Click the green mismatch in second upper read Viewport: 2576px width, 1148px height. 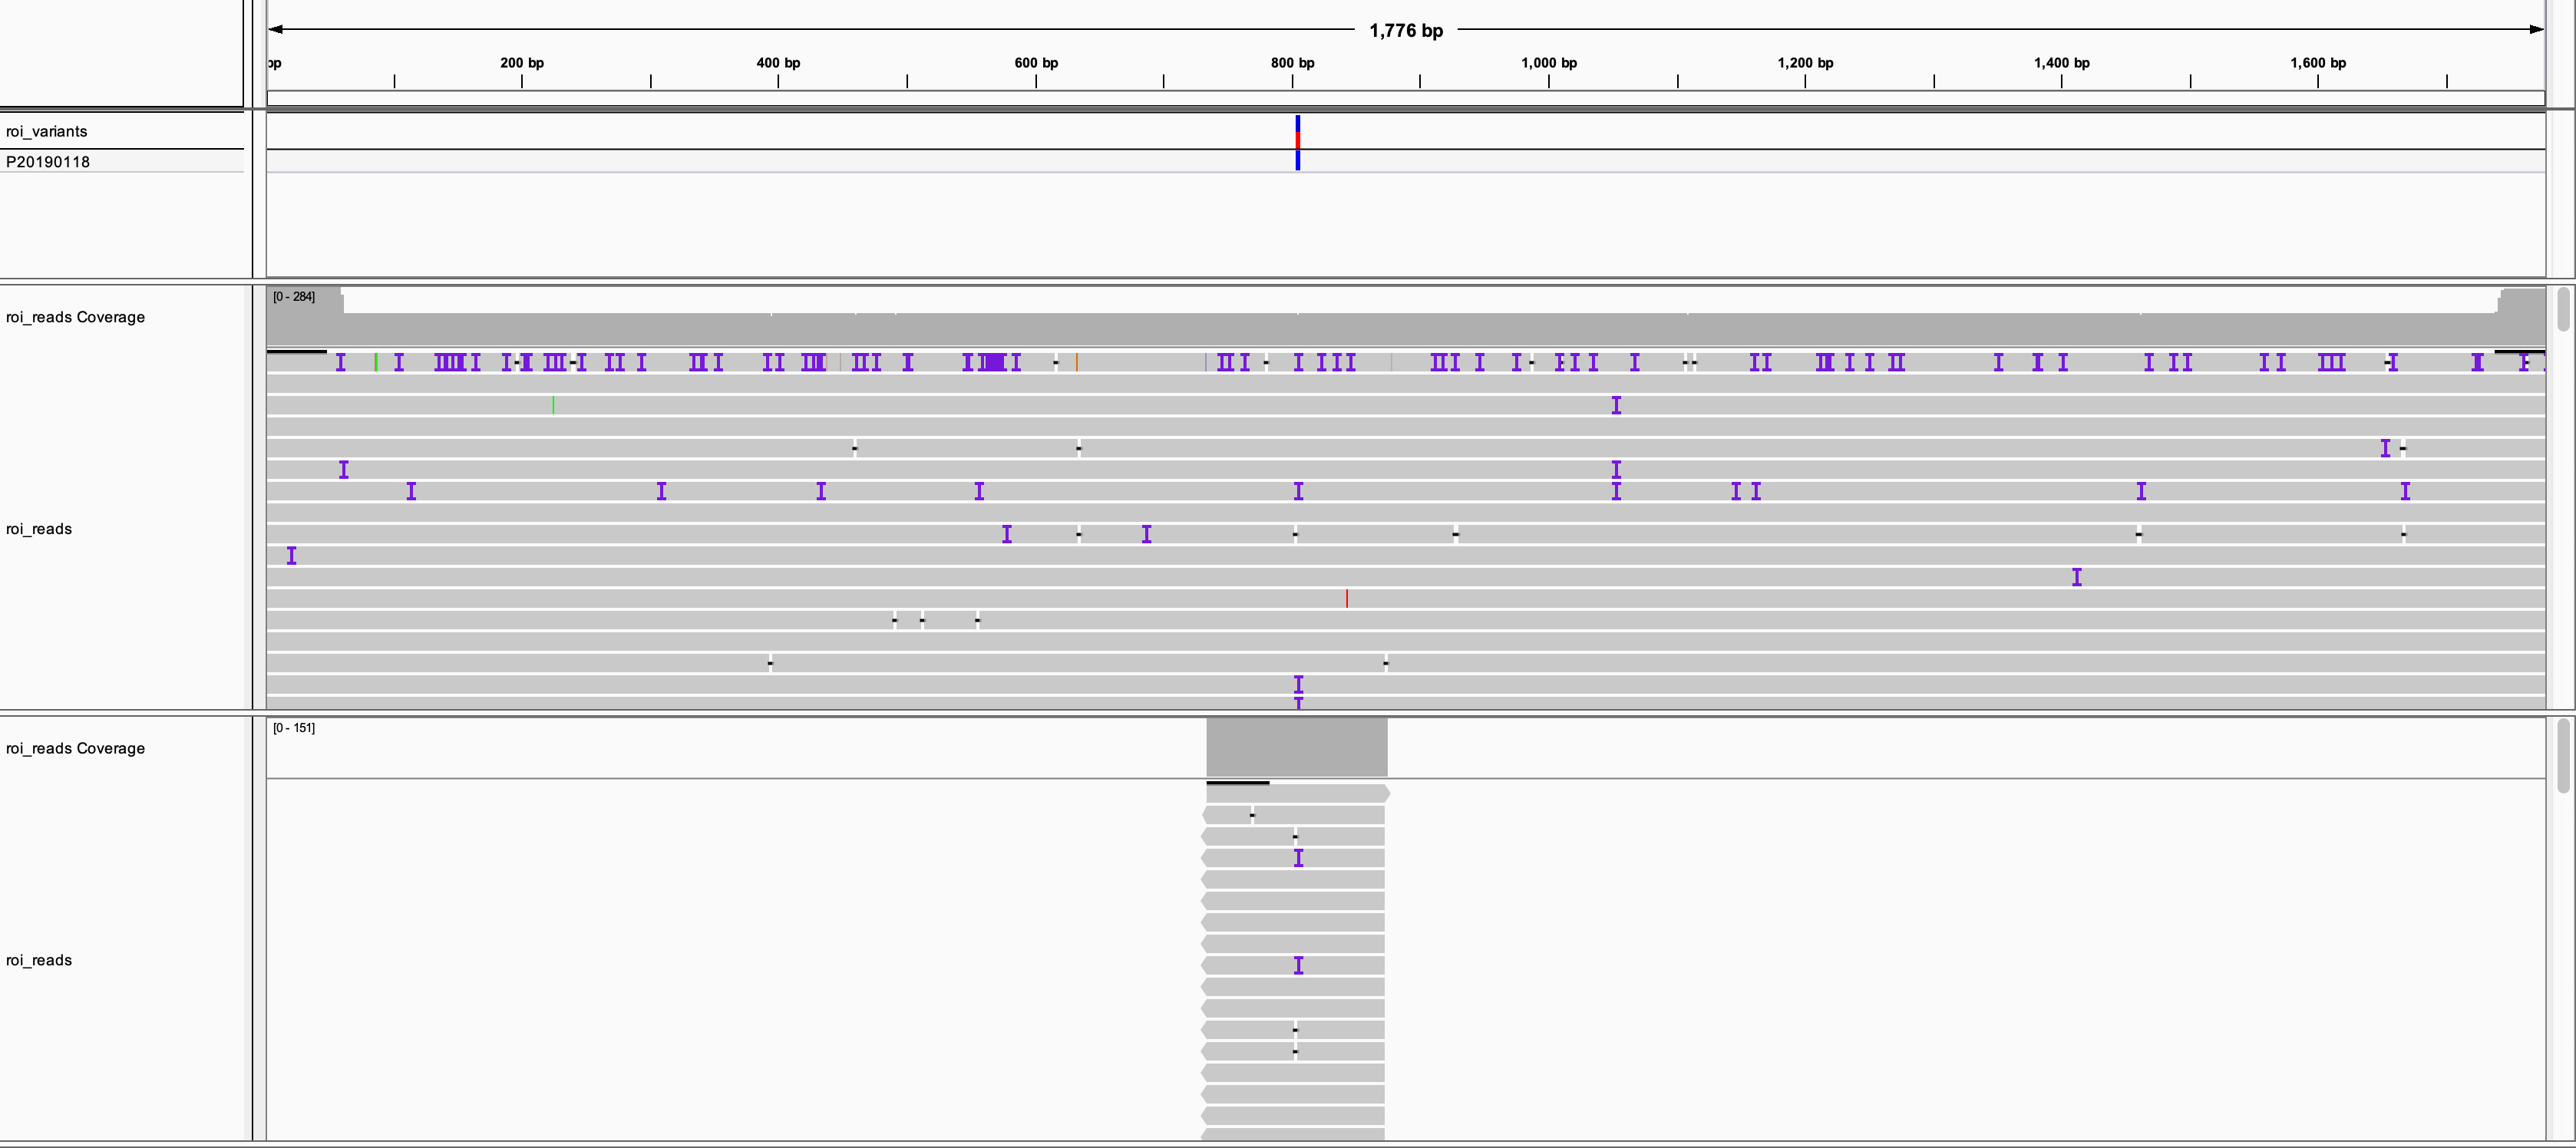click(553, 405)
